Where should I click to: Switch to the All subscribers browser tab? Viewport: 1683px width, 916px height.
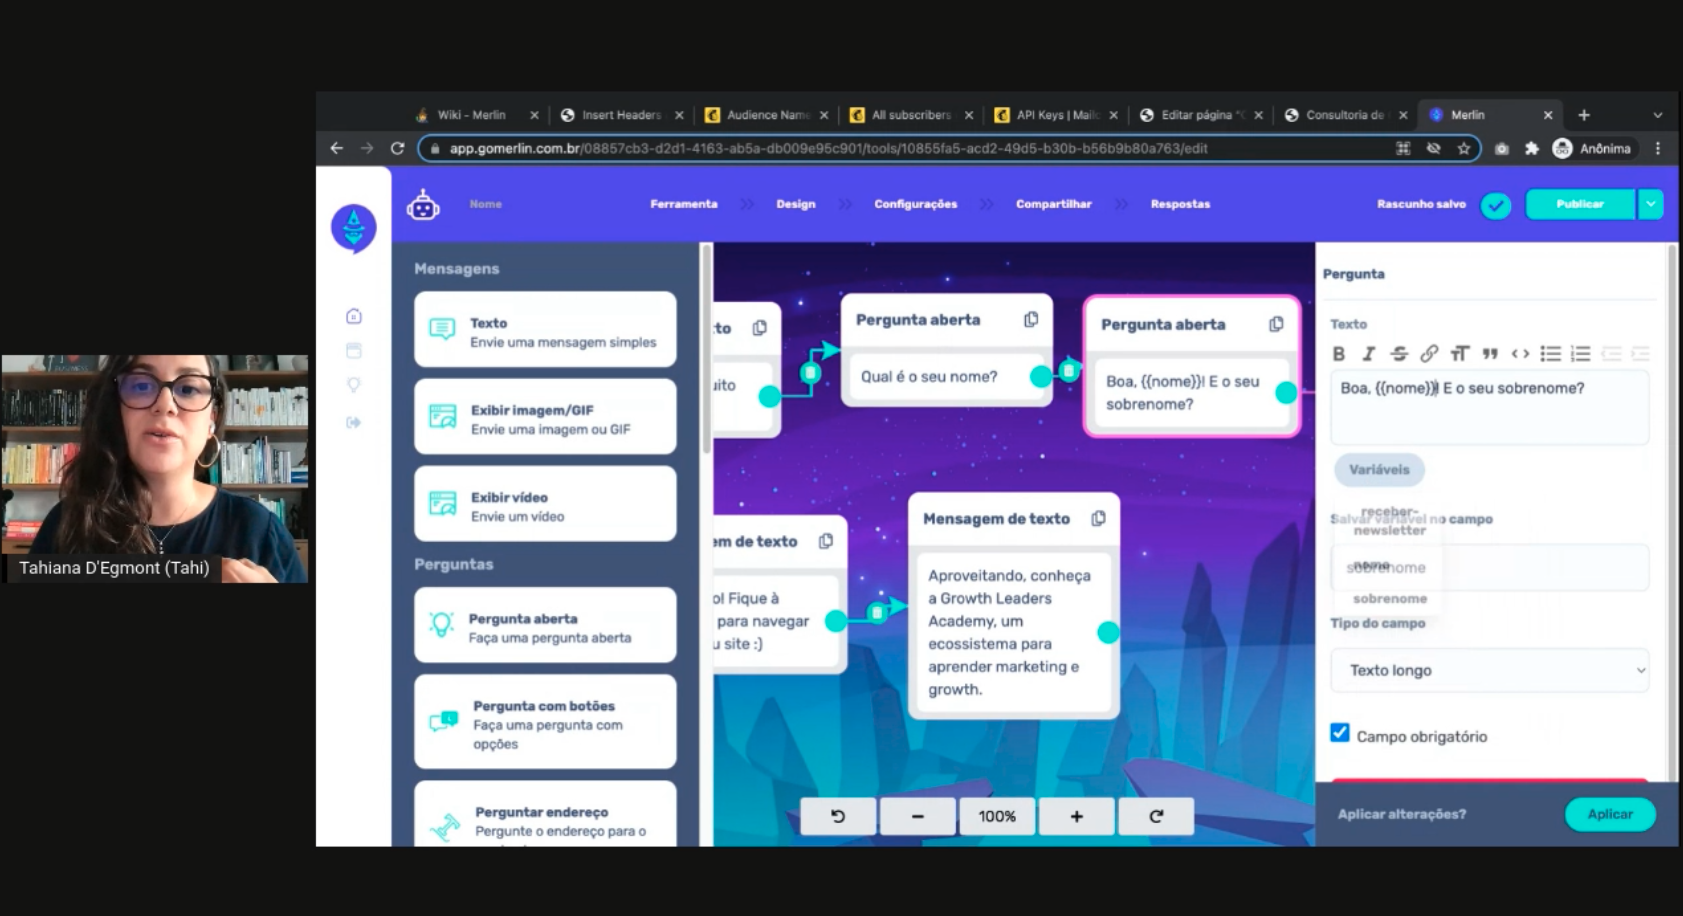tap(910, 115)
